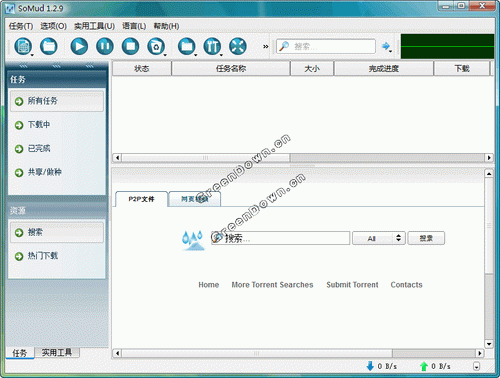Select 搜索 under the 资源 panel
Screen dimensions: 500x378
(x=57, y=232)
